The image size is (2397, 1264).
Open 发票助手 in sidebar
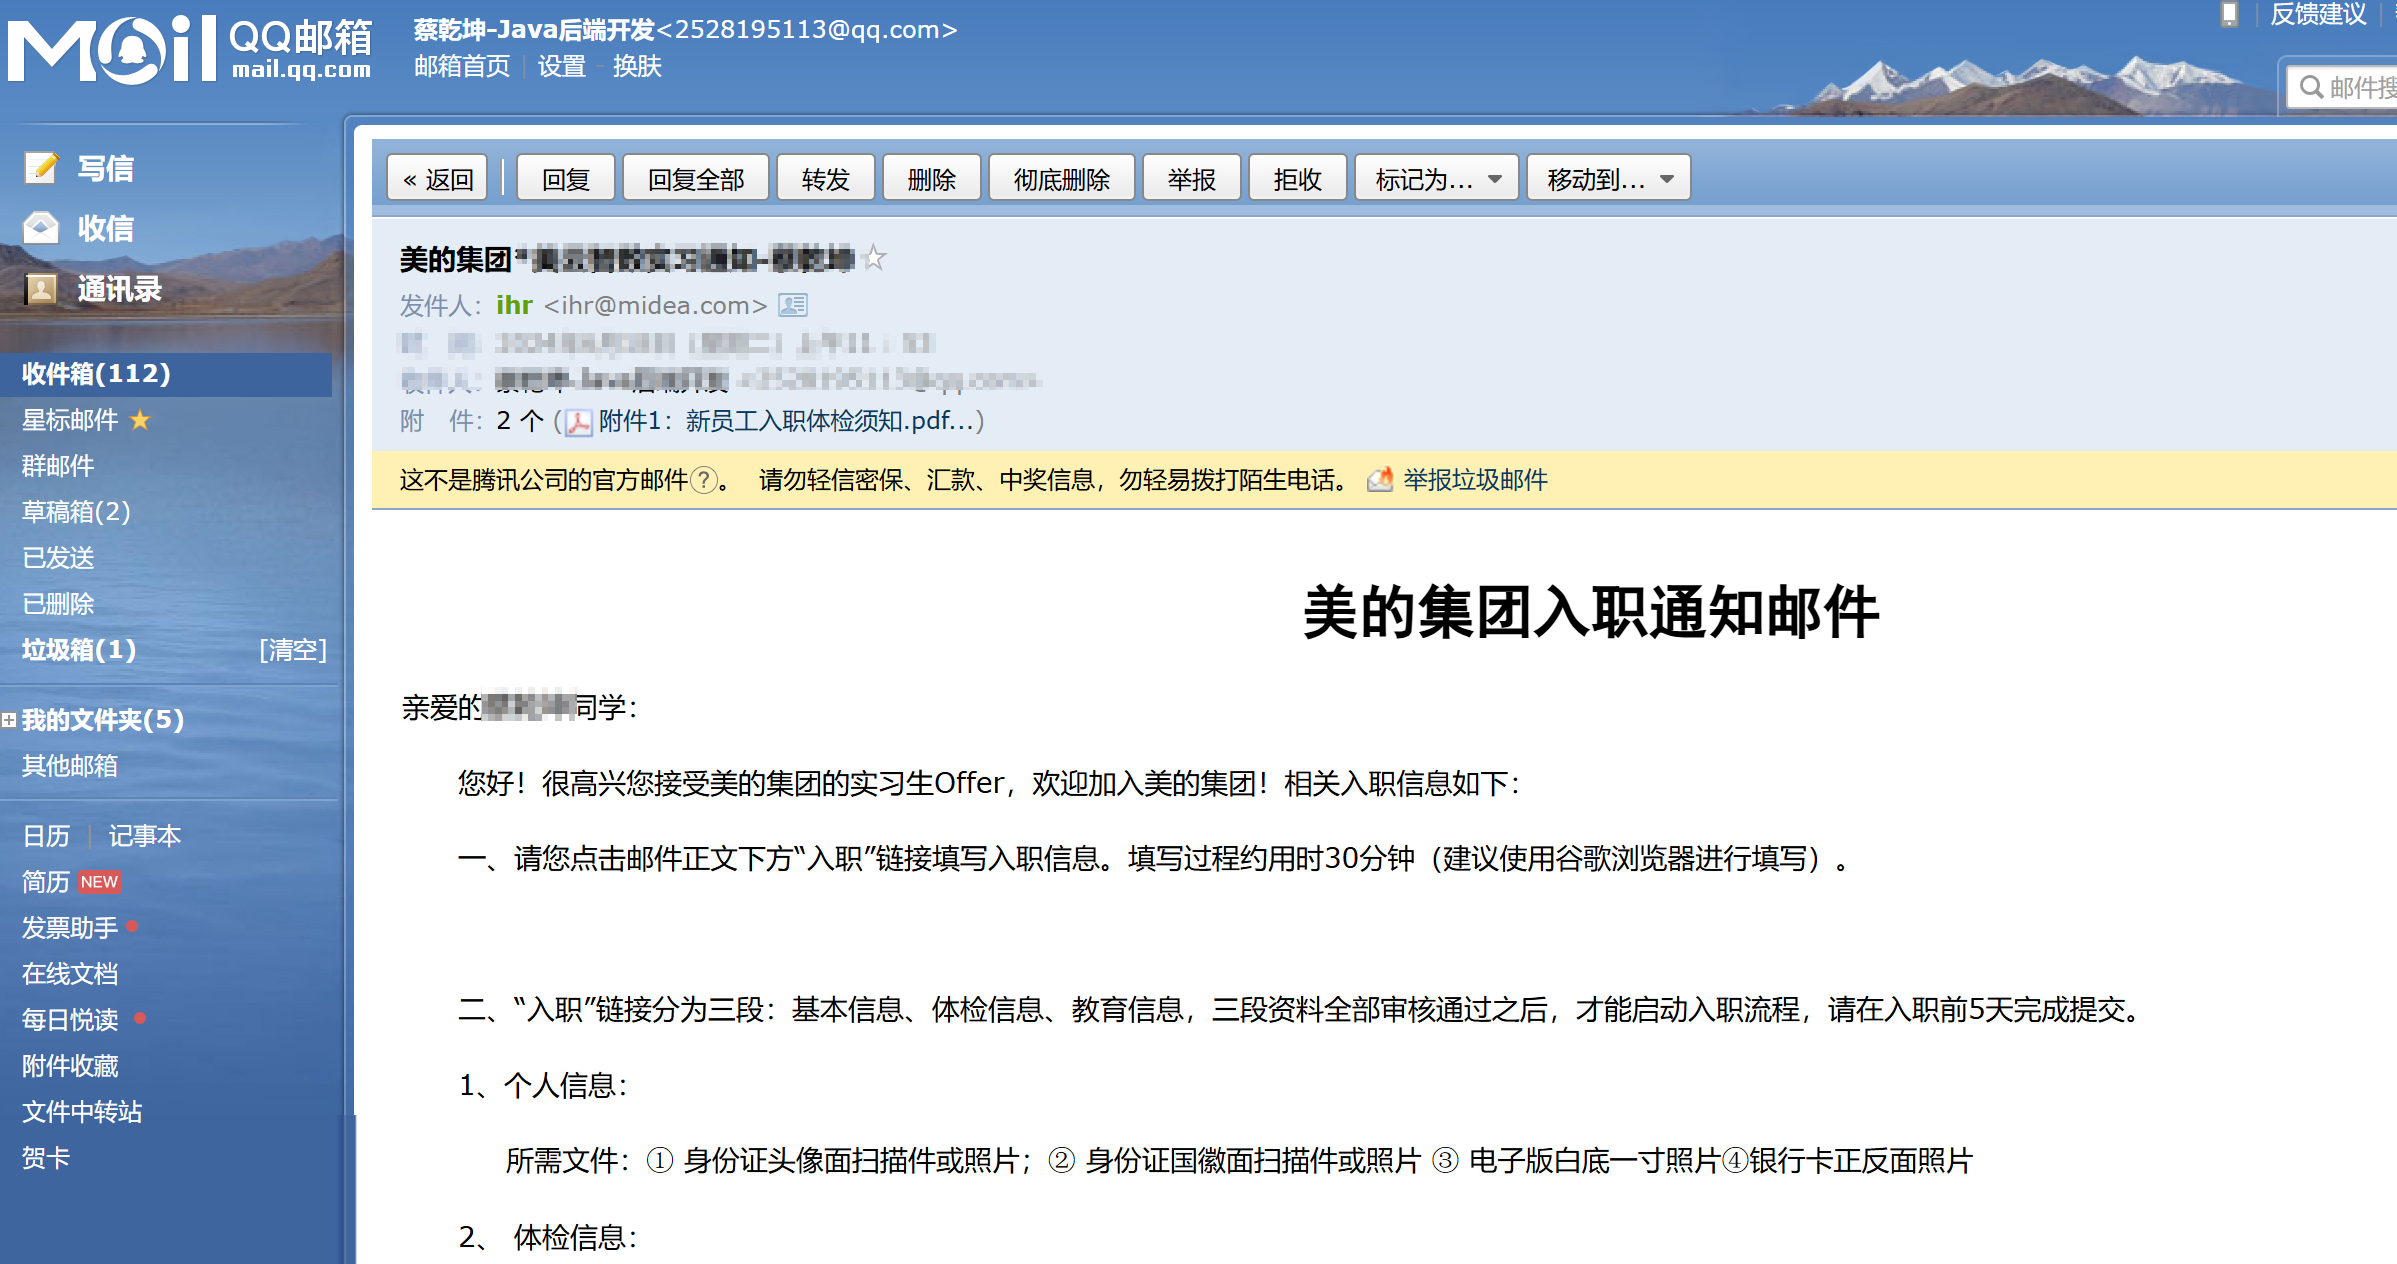click(70, 928)
